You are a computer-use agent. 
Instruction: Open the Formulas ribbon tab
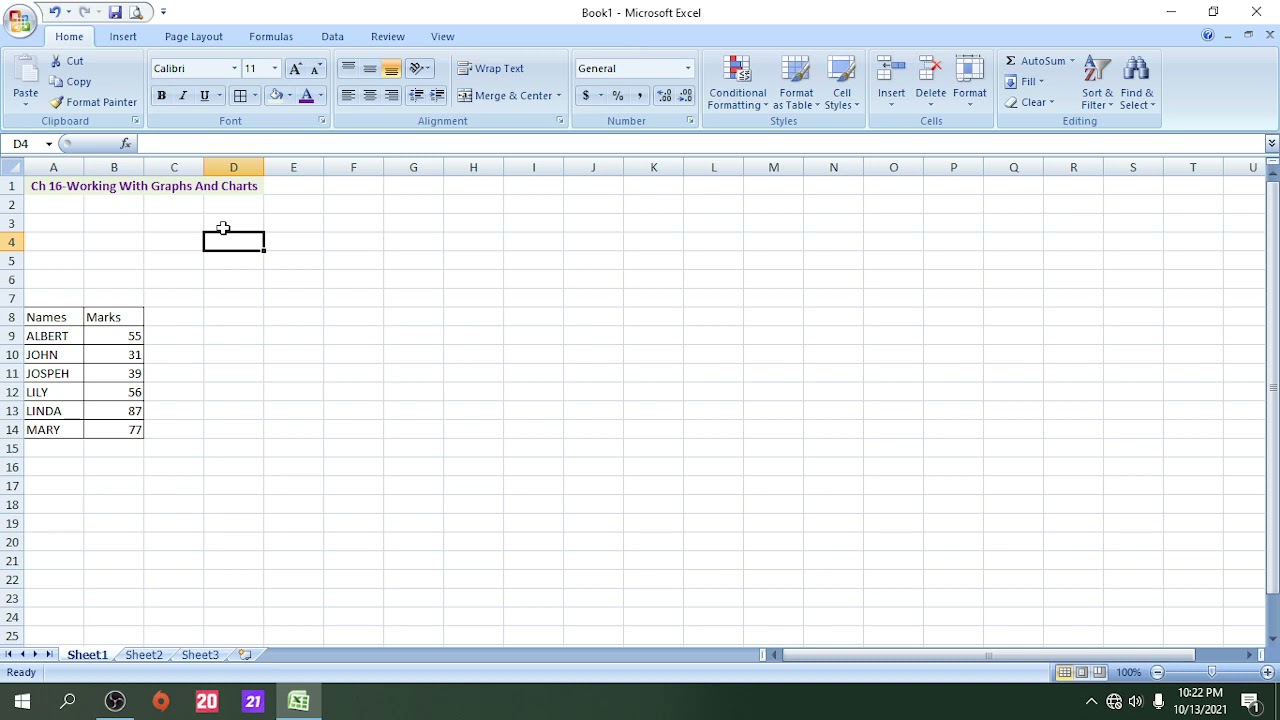click(271, 36)
